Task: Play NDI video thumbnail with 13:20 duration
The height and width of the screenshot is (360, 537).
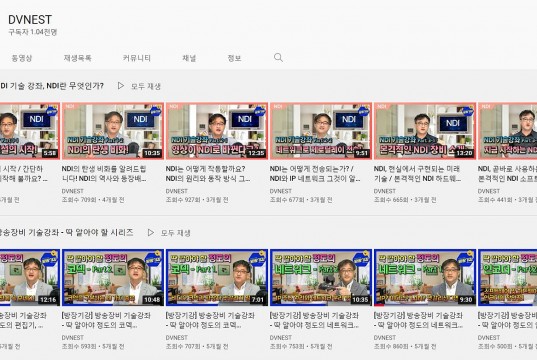Action: pos(425,131)
